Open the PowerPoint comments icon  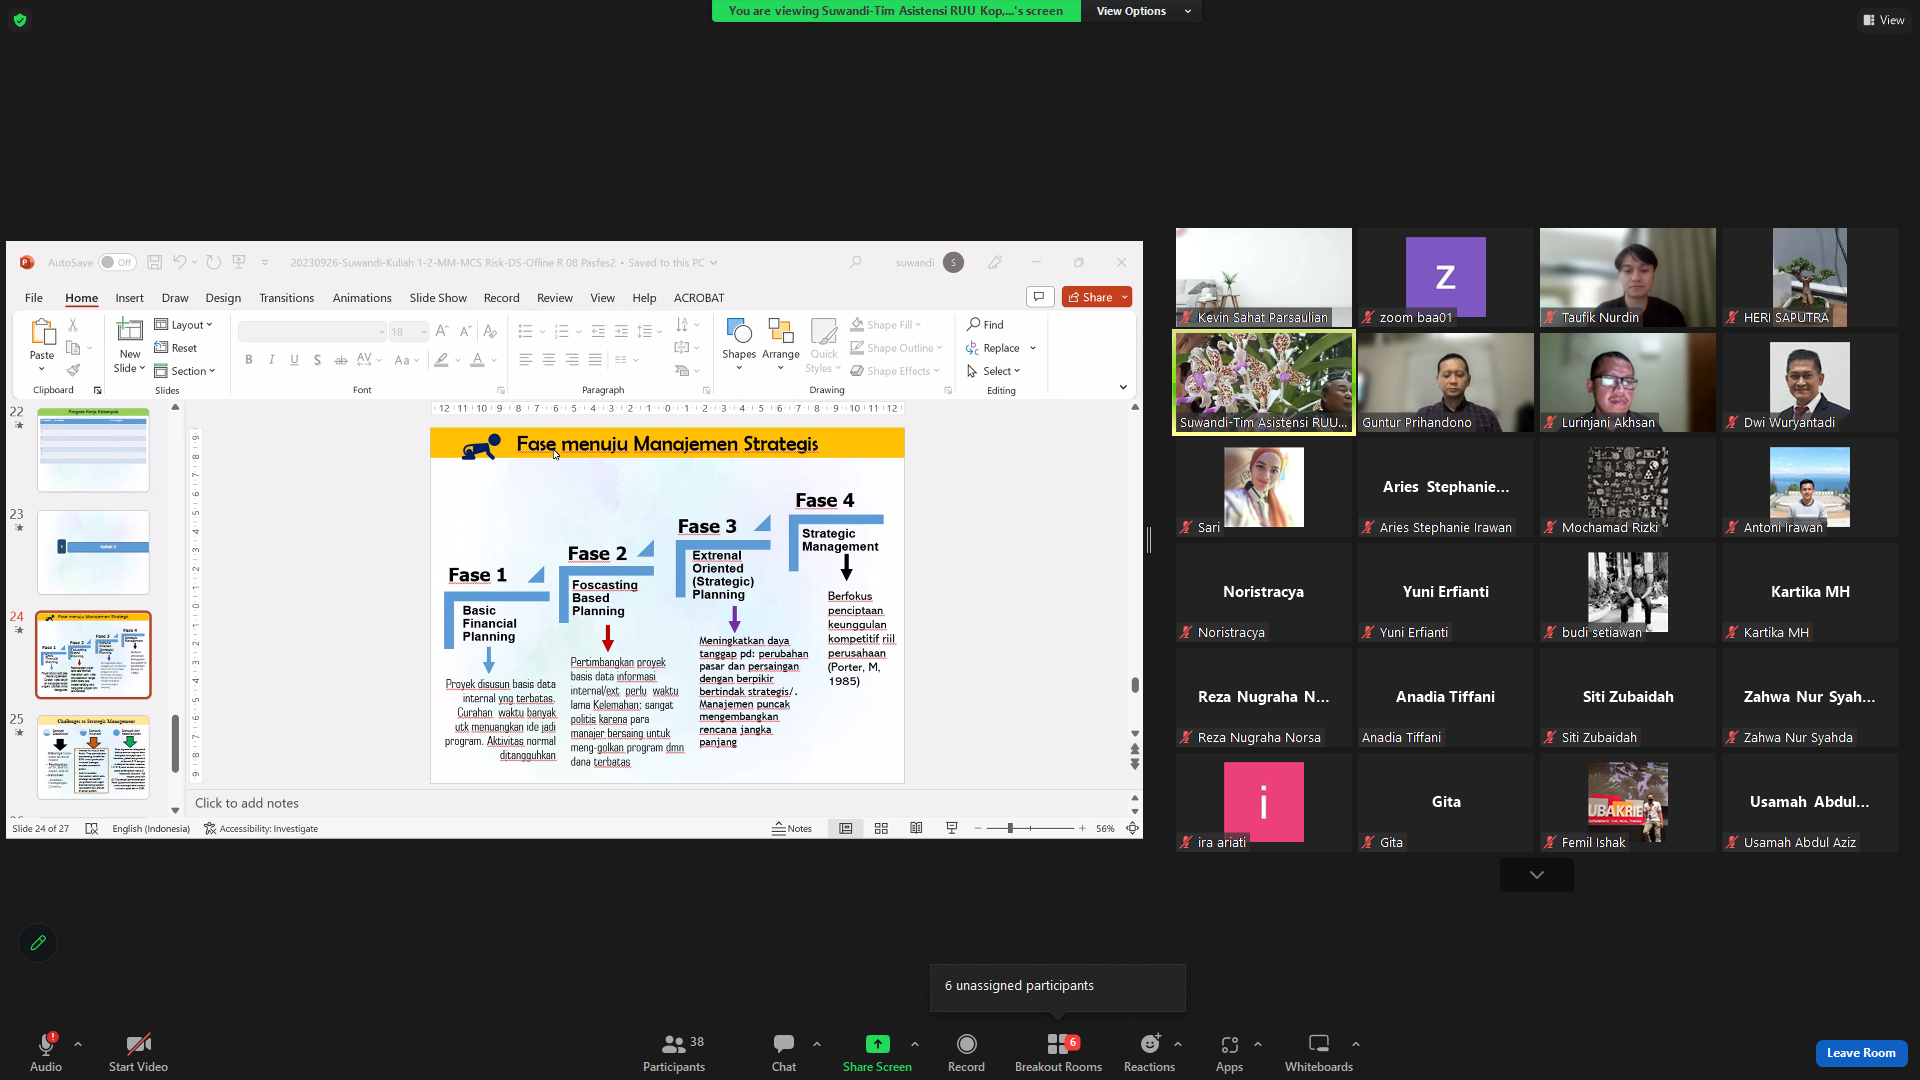pyautogui.click(x=1039, y=297)
